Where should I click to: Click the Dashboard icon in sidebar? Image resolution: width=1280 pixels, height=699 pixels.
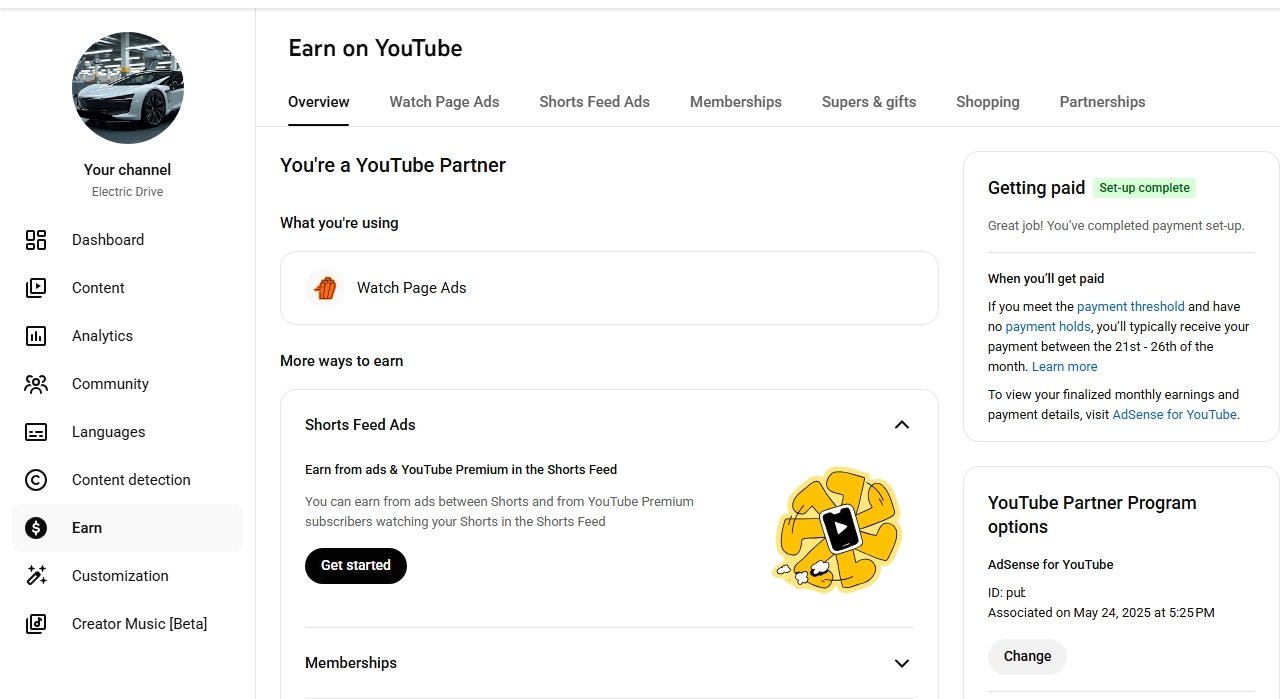click(36, 240)
